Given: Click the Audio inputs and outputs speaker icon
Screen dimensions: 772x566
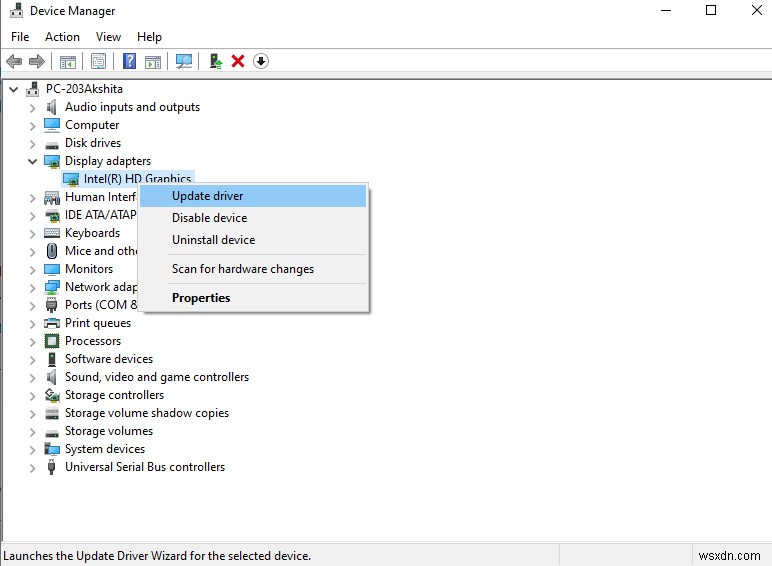Looking at the screenshot, I should pos(51,107).
